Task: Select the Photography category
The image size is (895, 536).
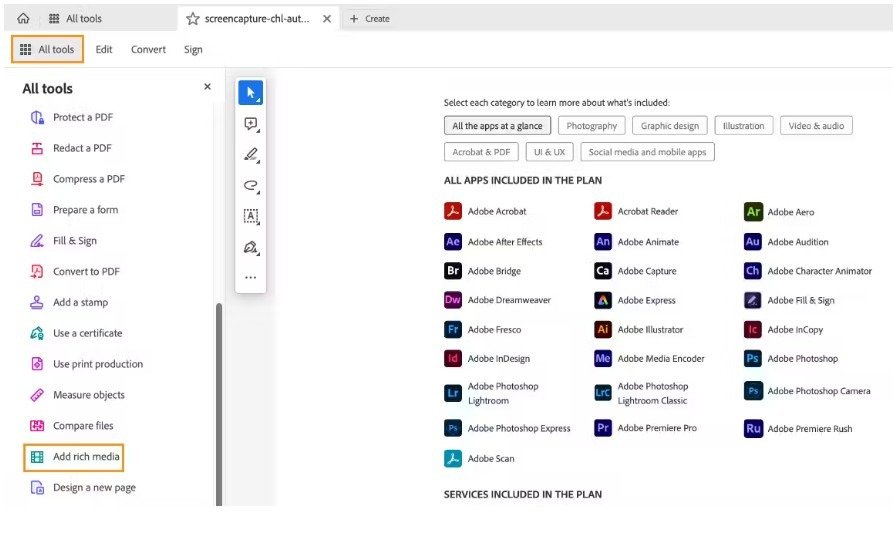Action: [591, 126]
